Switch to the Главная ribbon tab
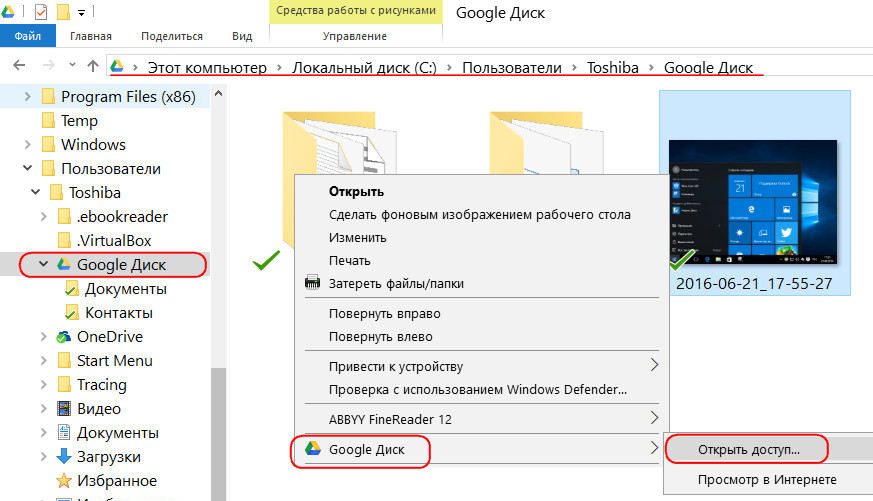Screen dimensions: 873x501 tap(91, 36)
